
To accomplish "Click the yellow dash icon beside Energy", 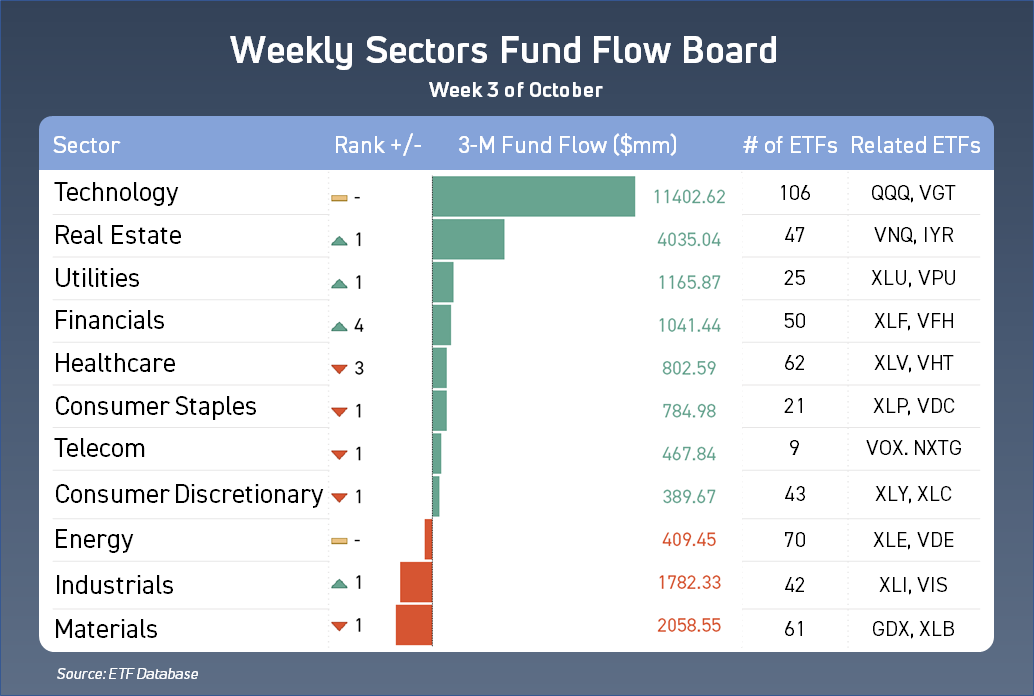I will pos(339,541).
